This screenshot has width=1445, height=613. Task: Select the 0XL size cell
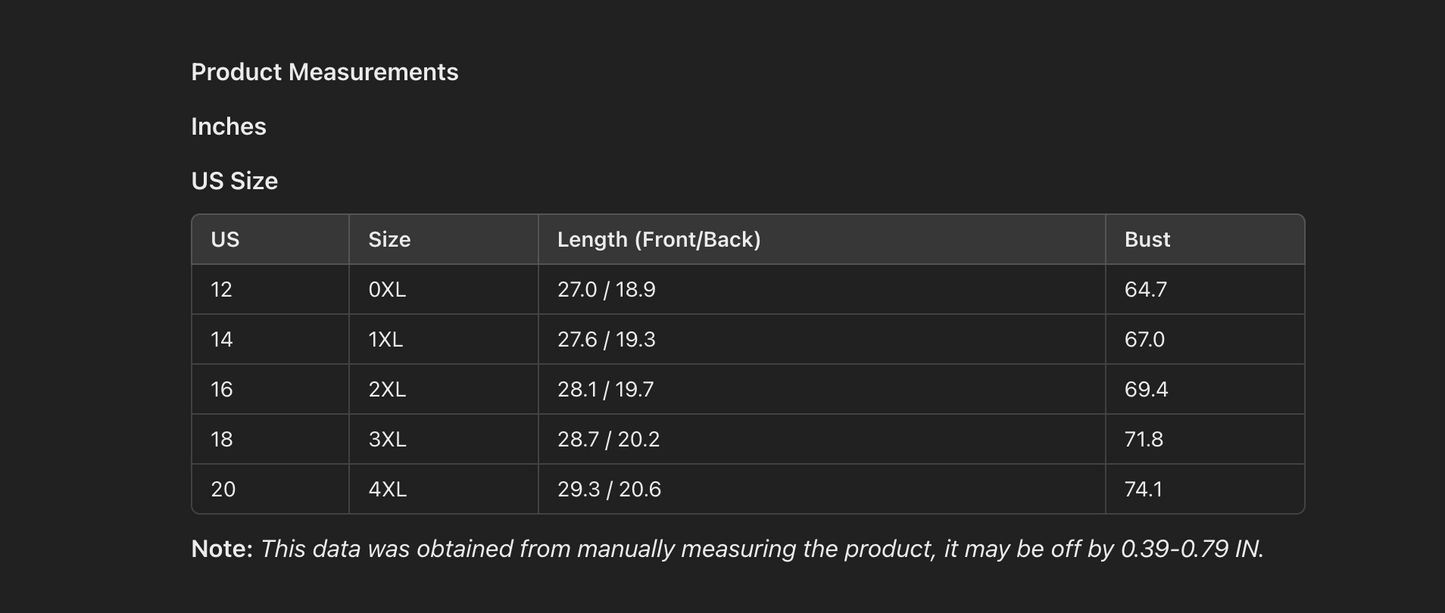(x=387, y=289)
